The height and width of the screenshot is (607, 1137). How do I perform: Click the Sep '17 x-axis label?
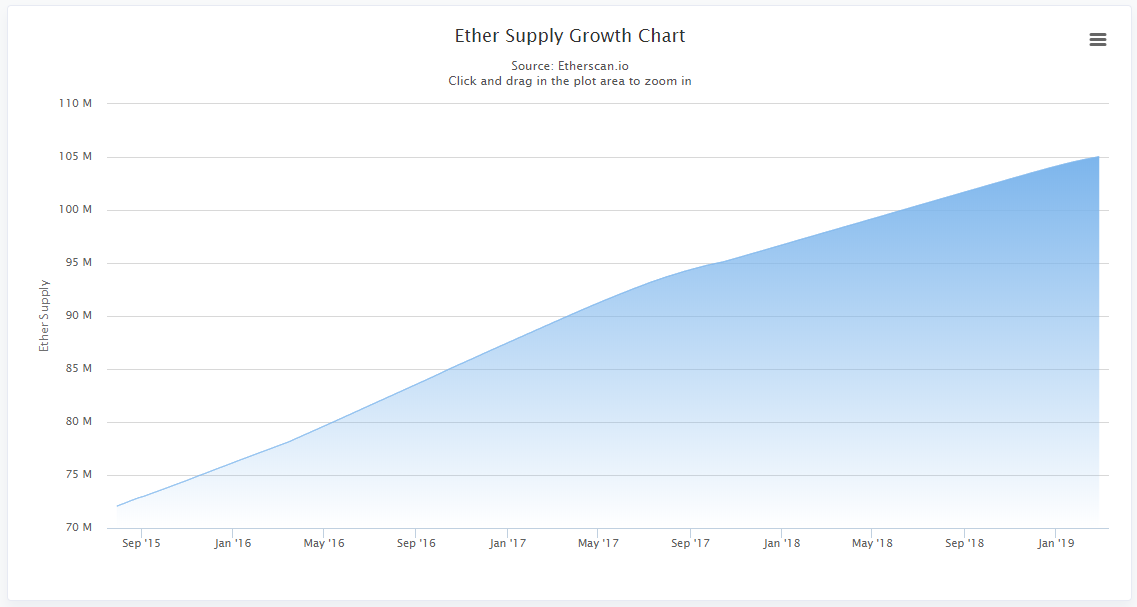click(690, 543)
